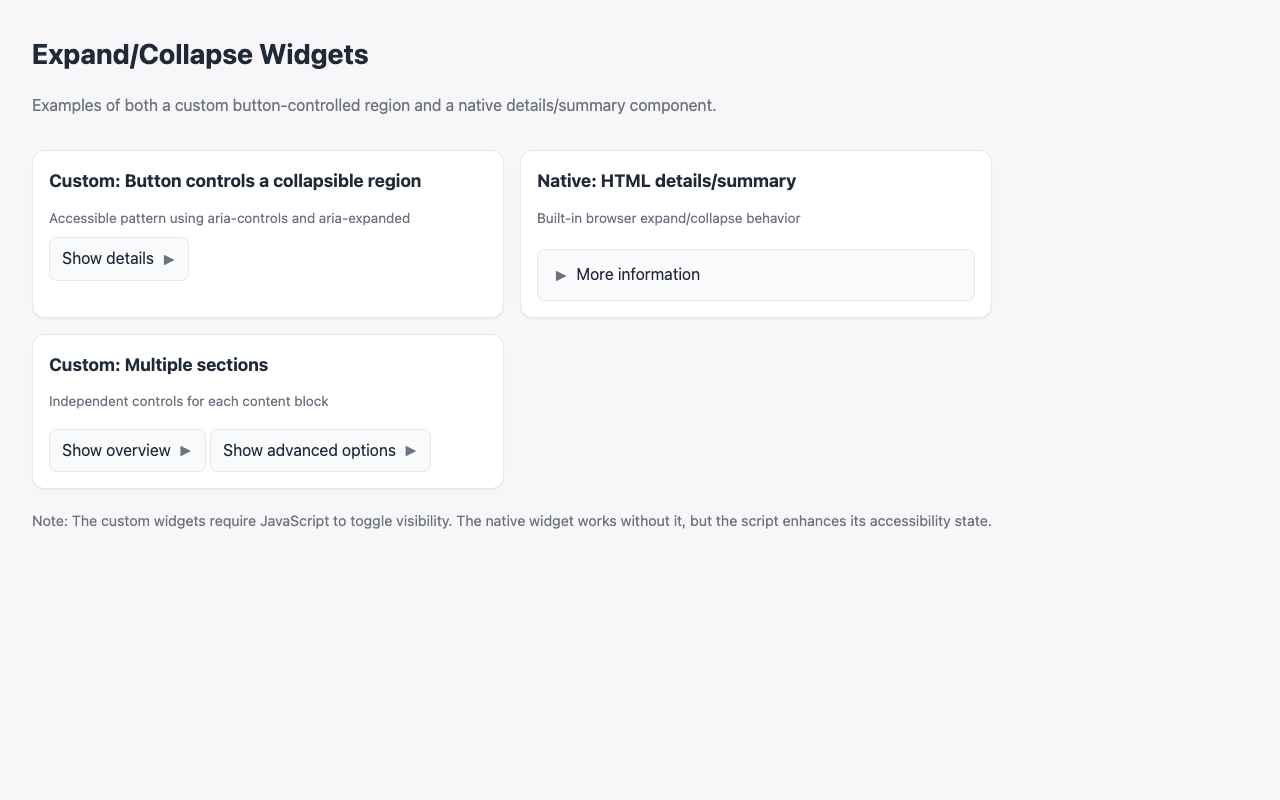The width and height of the screenshot is (1280, 800).
Task: Click the aria-controls description text
Action: (x=230, y=218)
